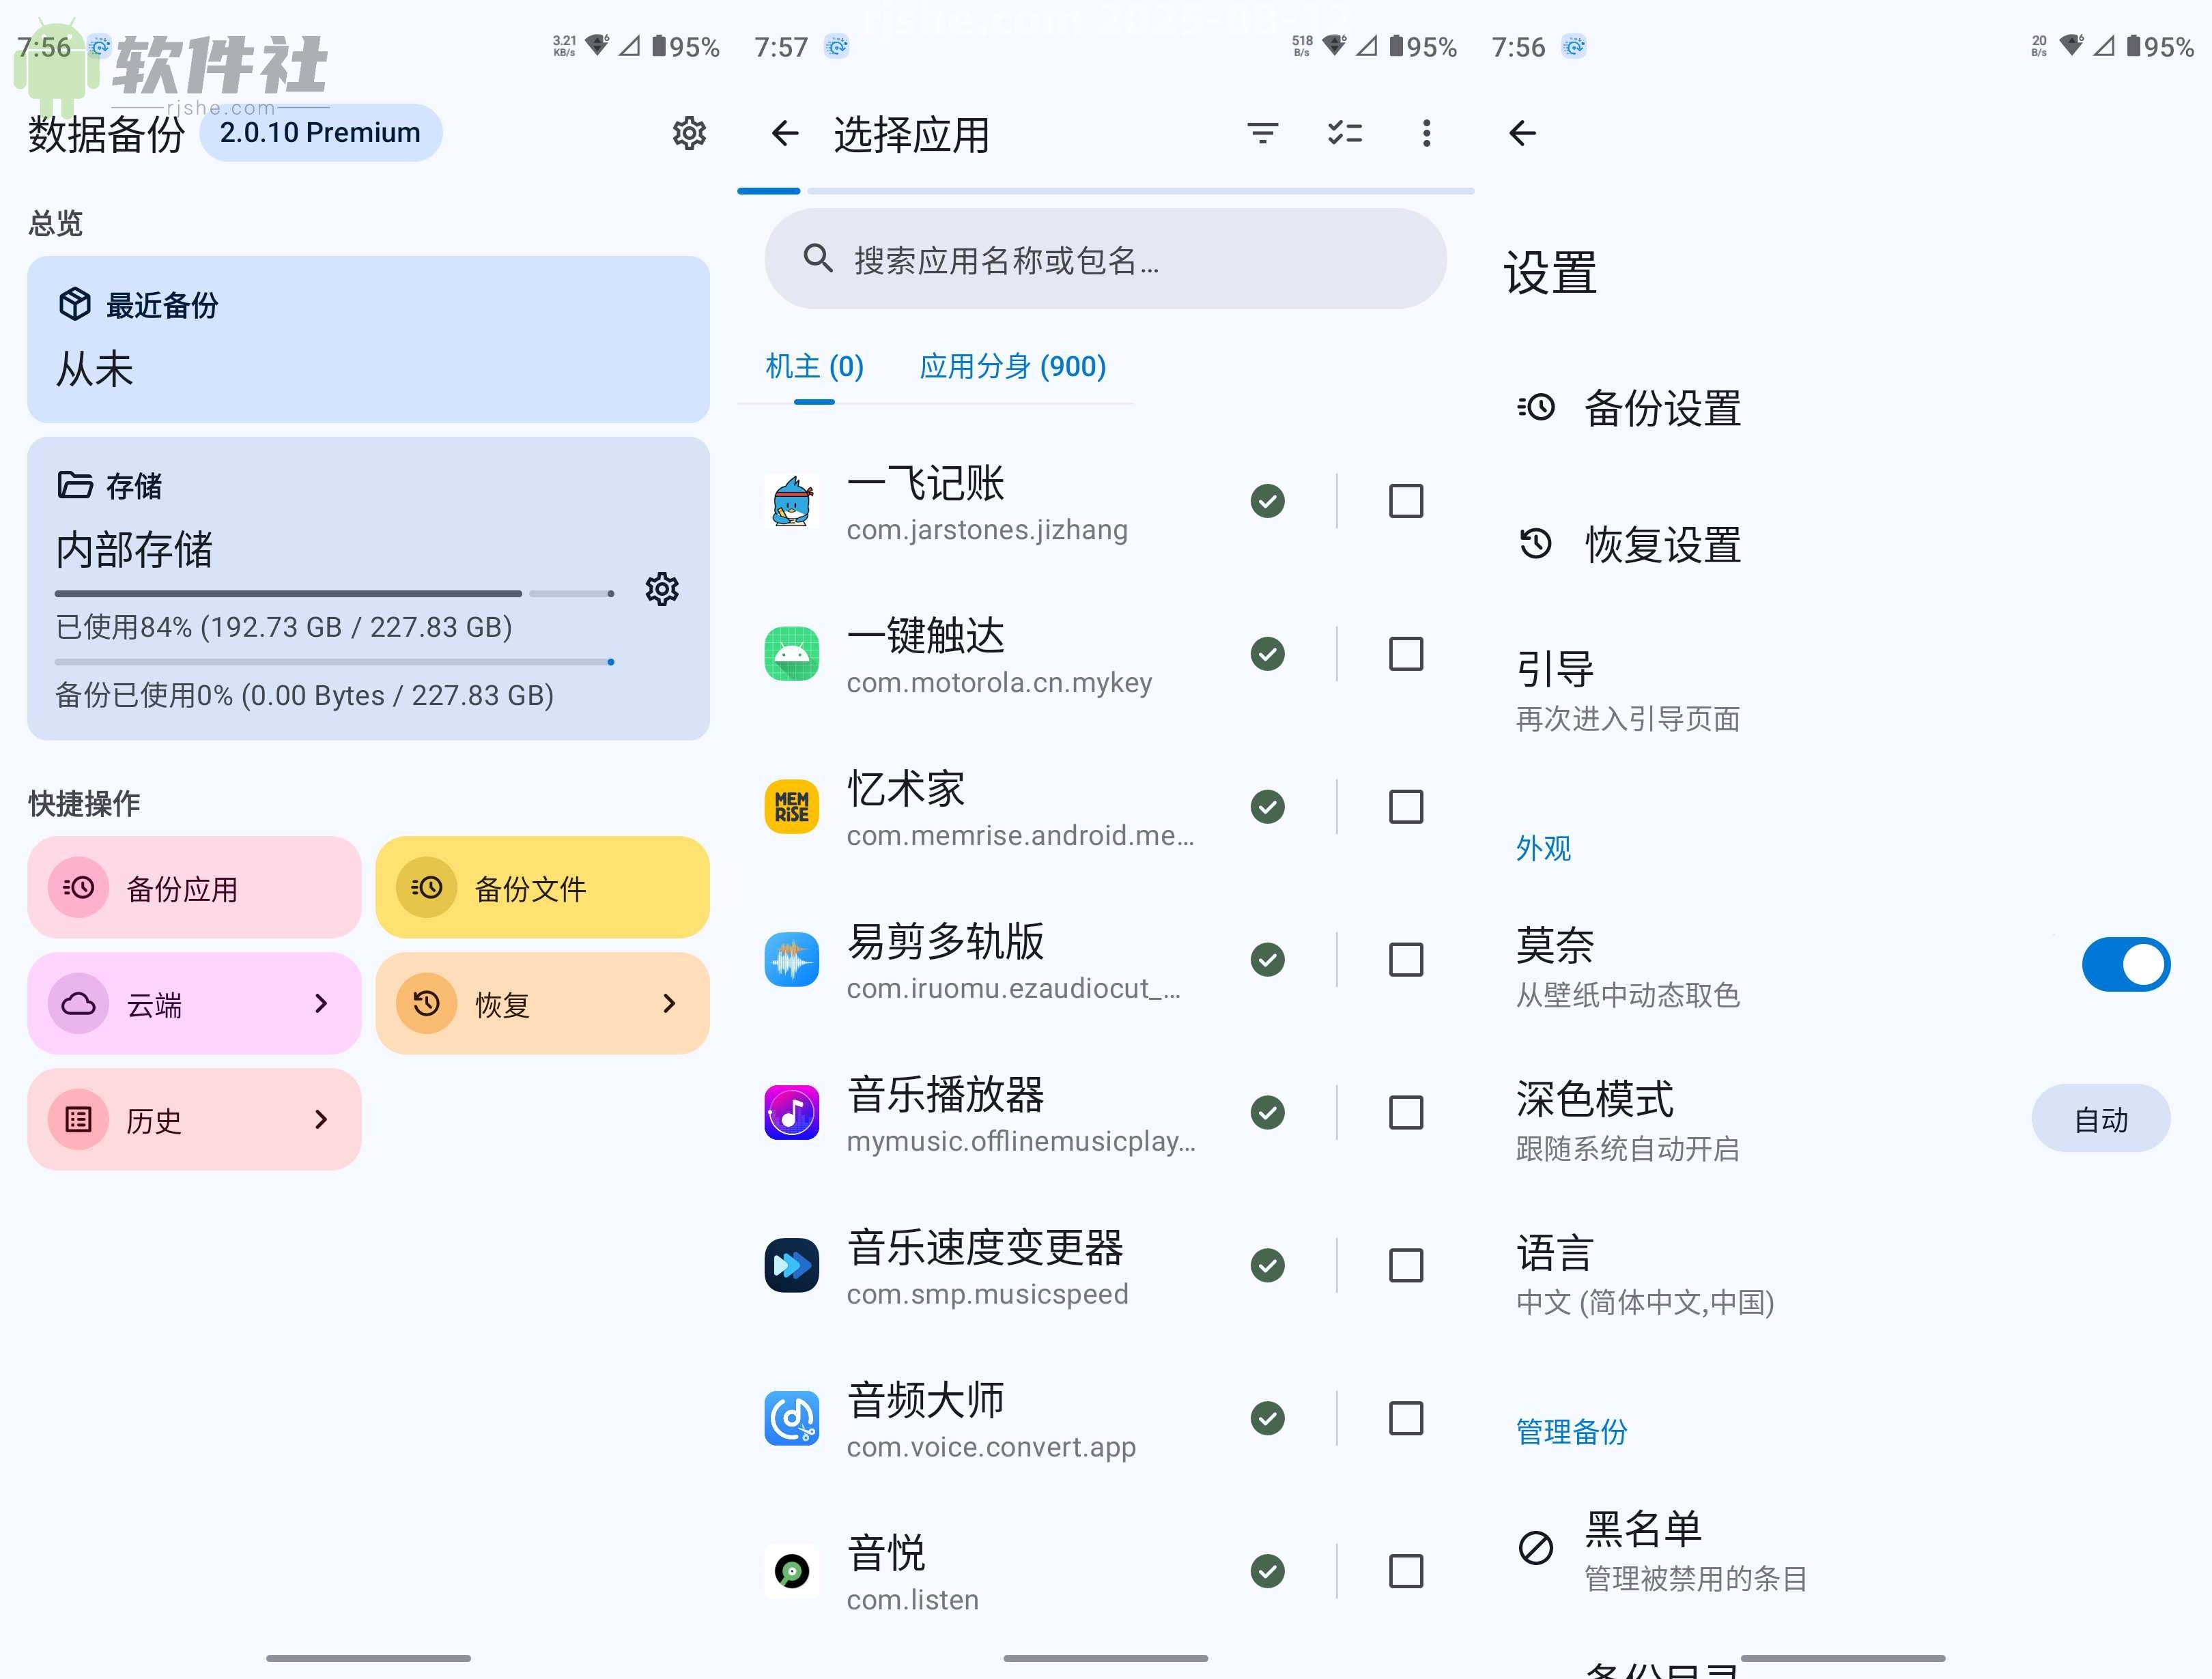Enable the checkbox next to 一飞记账
2212x1679 pixels.
tap(1405, 500)
